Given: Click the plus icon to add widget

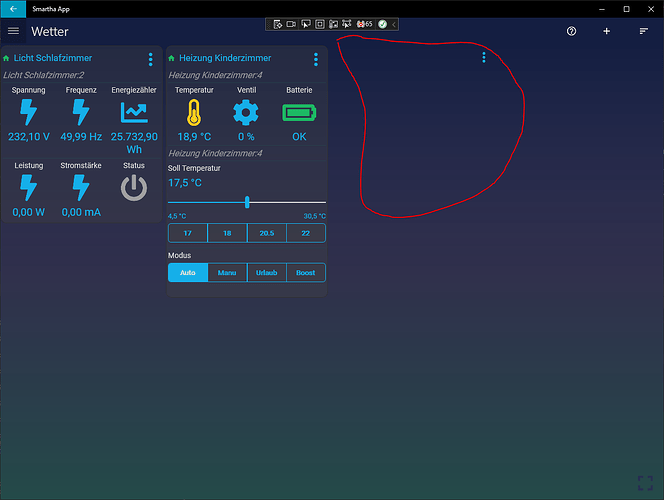Looking at the screenshot, I should click(606, 32).
